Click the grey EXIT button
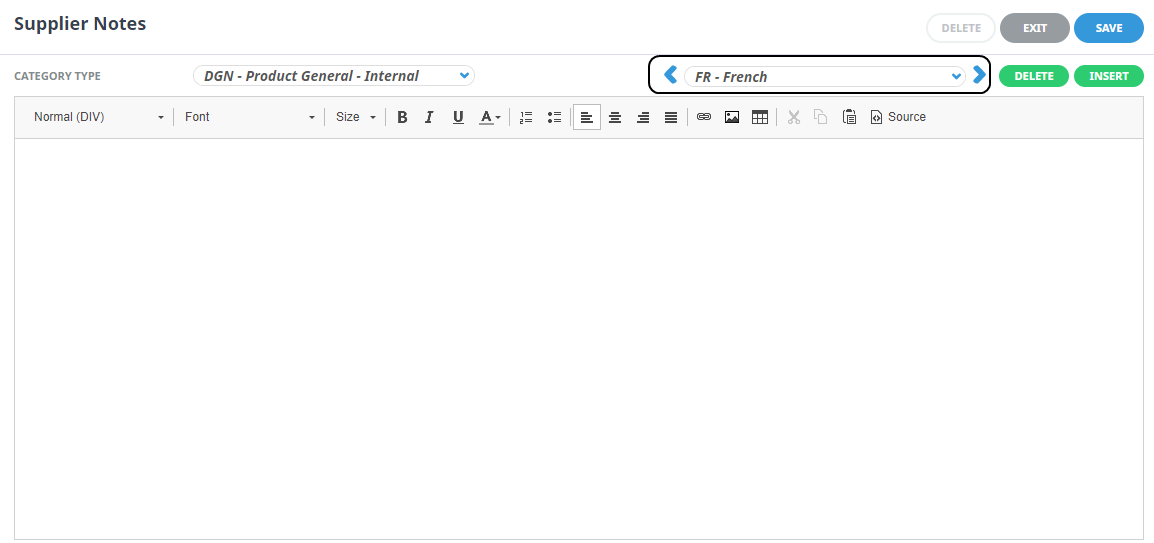This screenshot has width=1154, height=543. tap(1034, 28)
